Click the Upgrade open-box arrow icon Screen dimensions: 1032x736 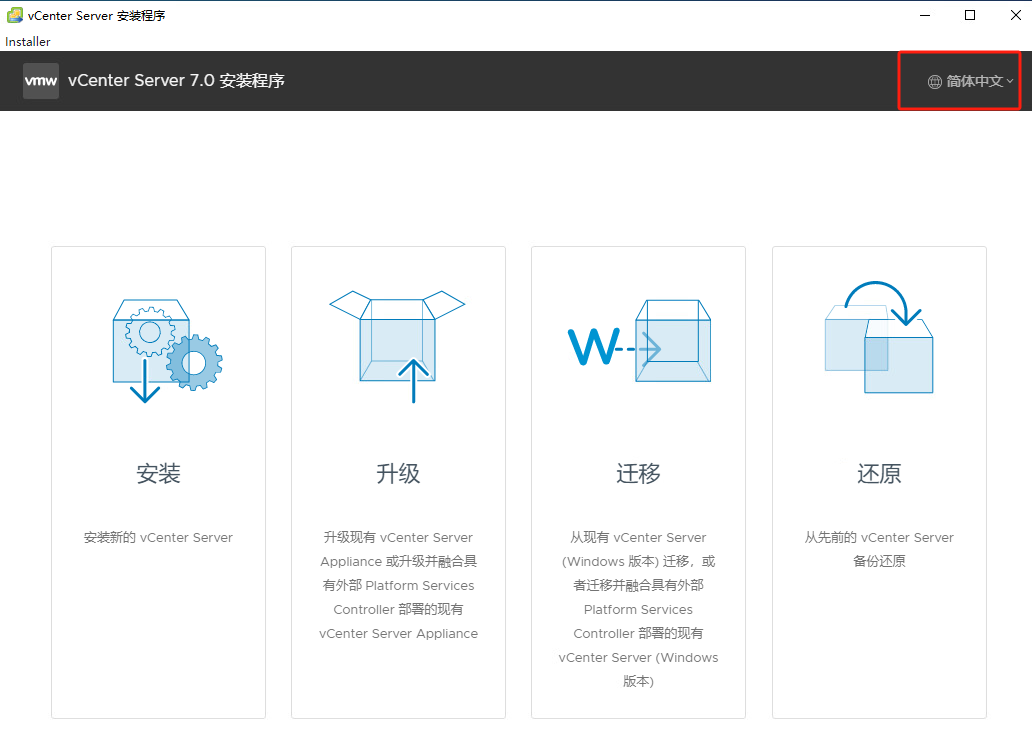click(x=397, y=346)
